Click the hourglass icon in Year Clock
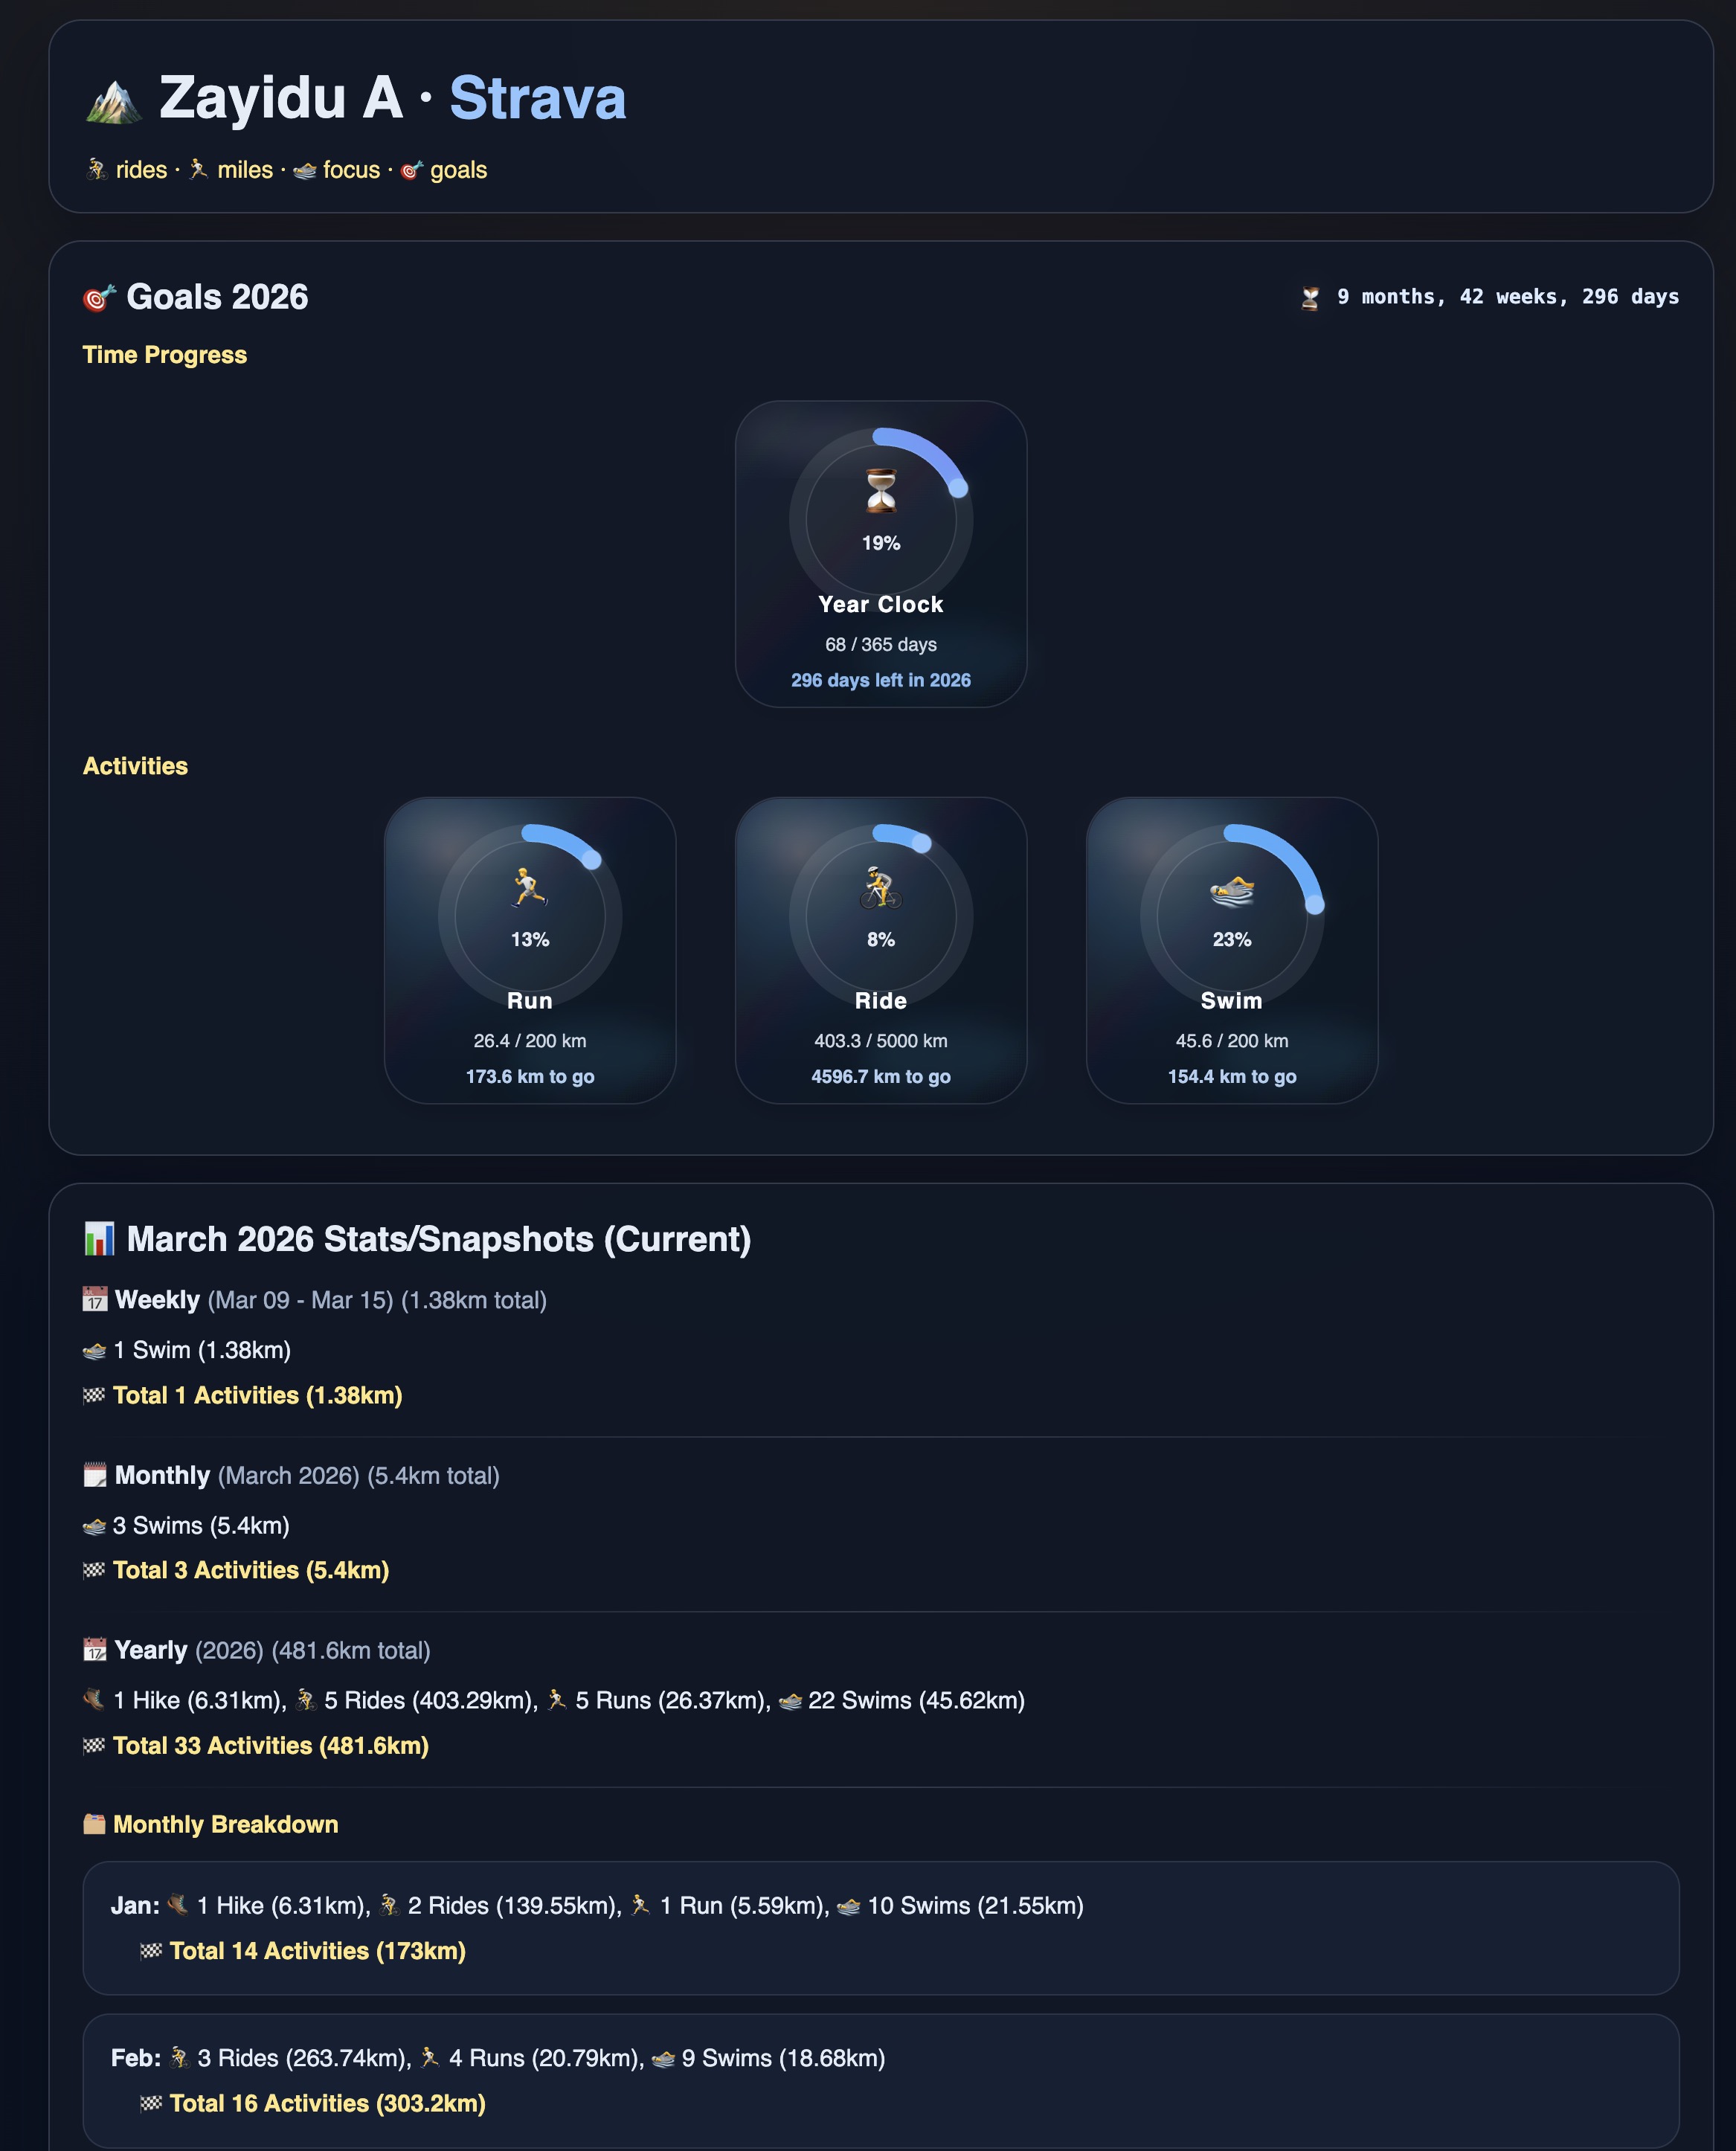The image size is (1736, 2151). click(881, 491)
